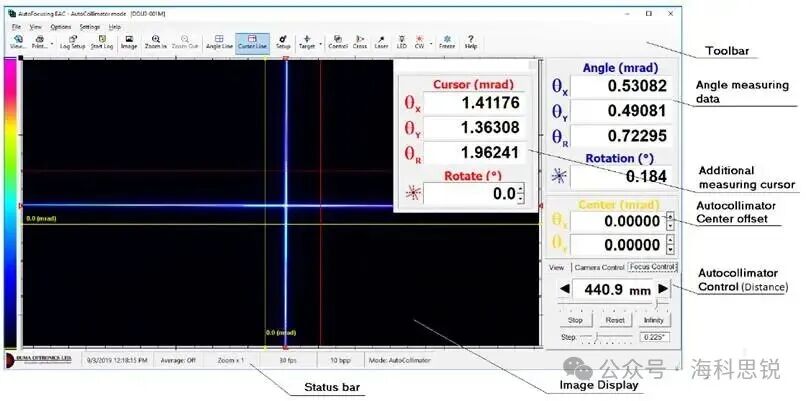The width and height of the screenshot is (806, 401).
Task: Switch to the Camera Control tab
Action: pos(599,268)
